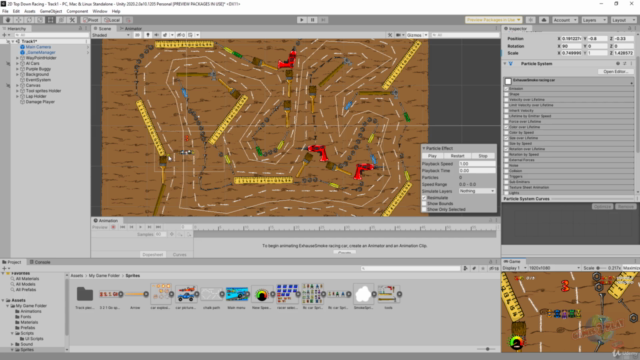
Task: Switch to the Animator tab
Action: click(130, 29)
